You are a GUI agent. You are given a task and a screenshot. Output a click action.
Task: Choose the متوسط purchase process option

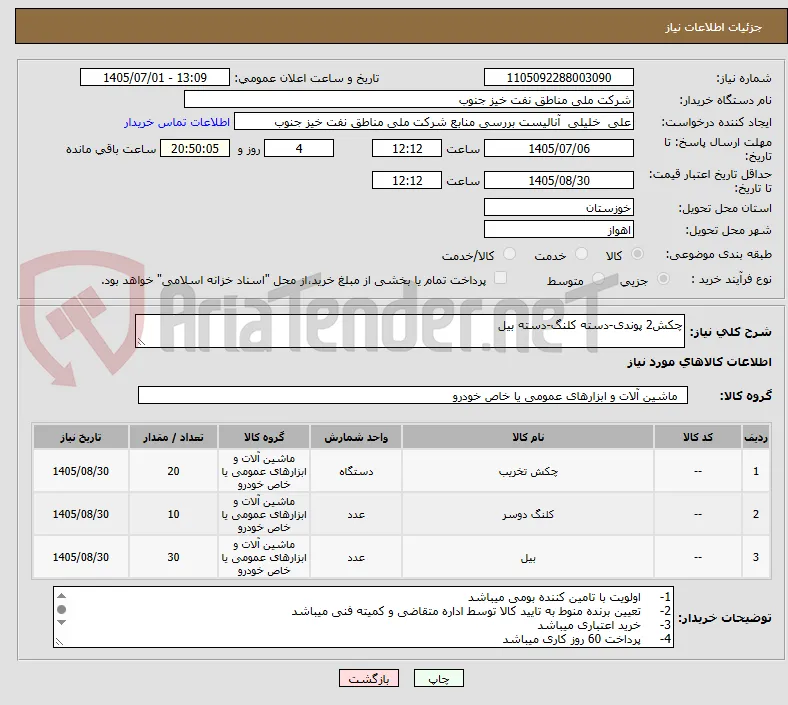[x=598, y=279]
